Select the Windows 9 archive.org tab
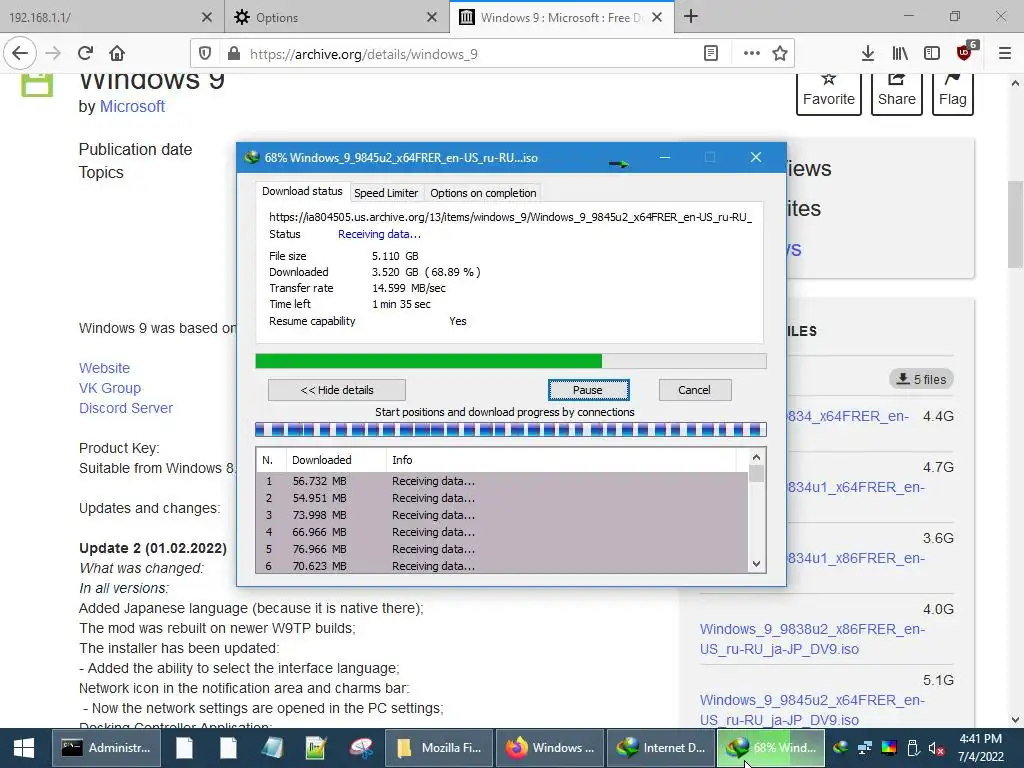The height and width of the screenshot is (768, 1024). tap(562, 18)
